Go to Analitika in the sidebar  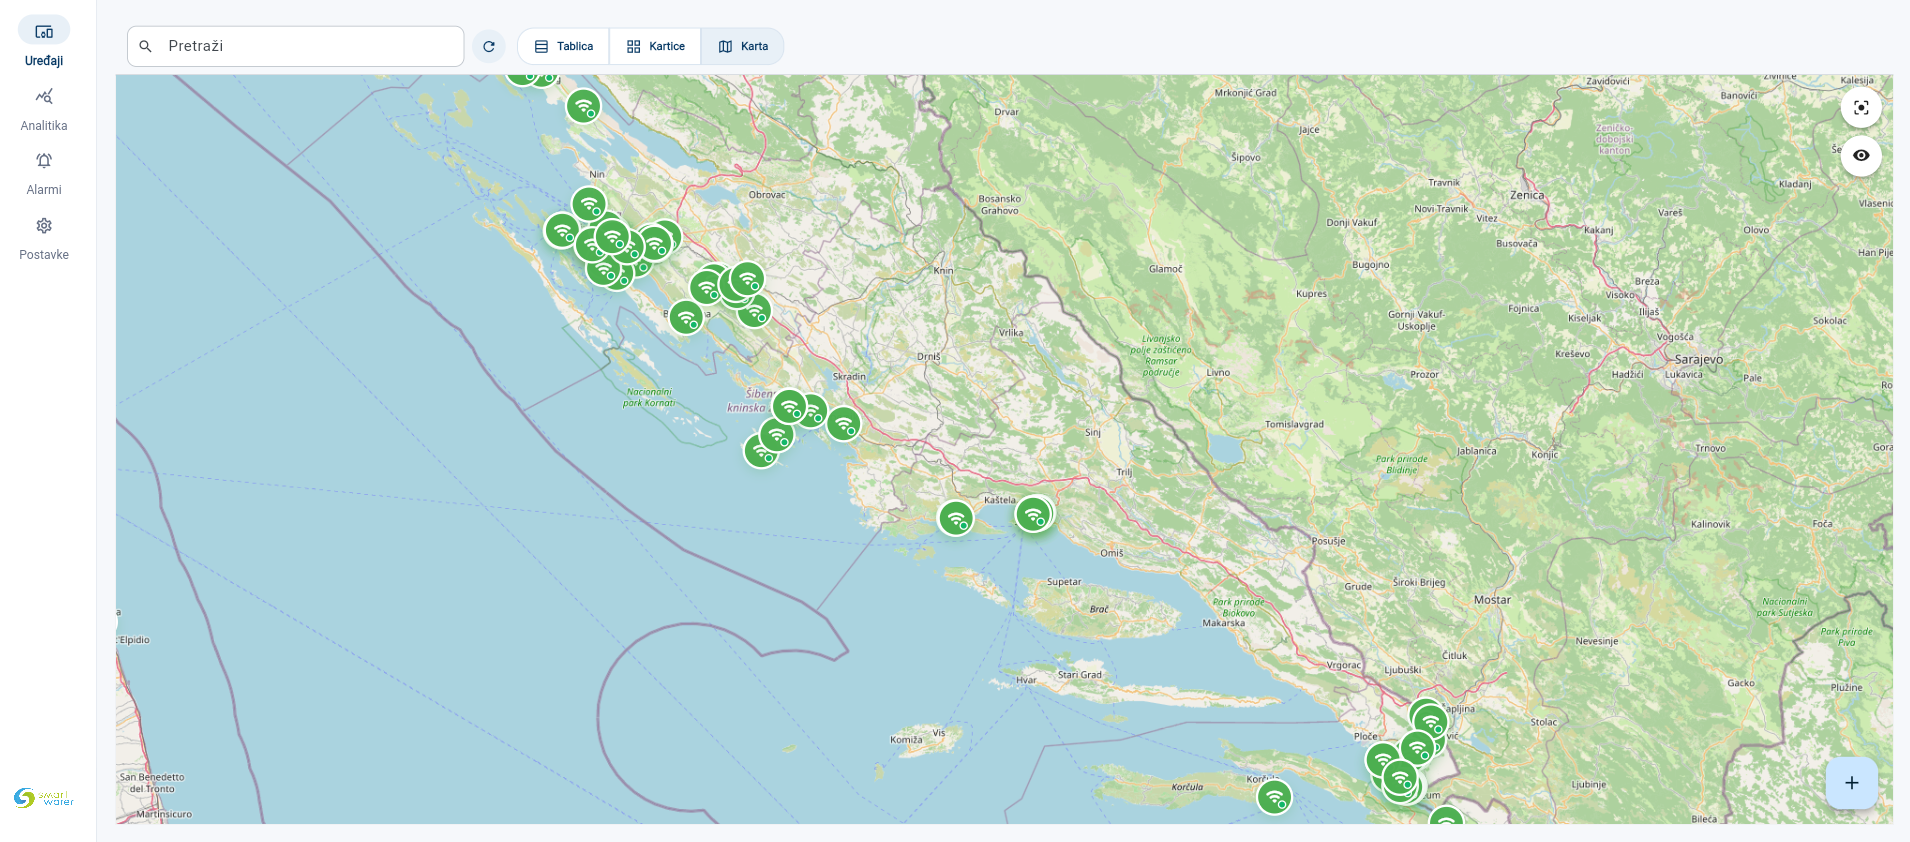pos(44,109)
